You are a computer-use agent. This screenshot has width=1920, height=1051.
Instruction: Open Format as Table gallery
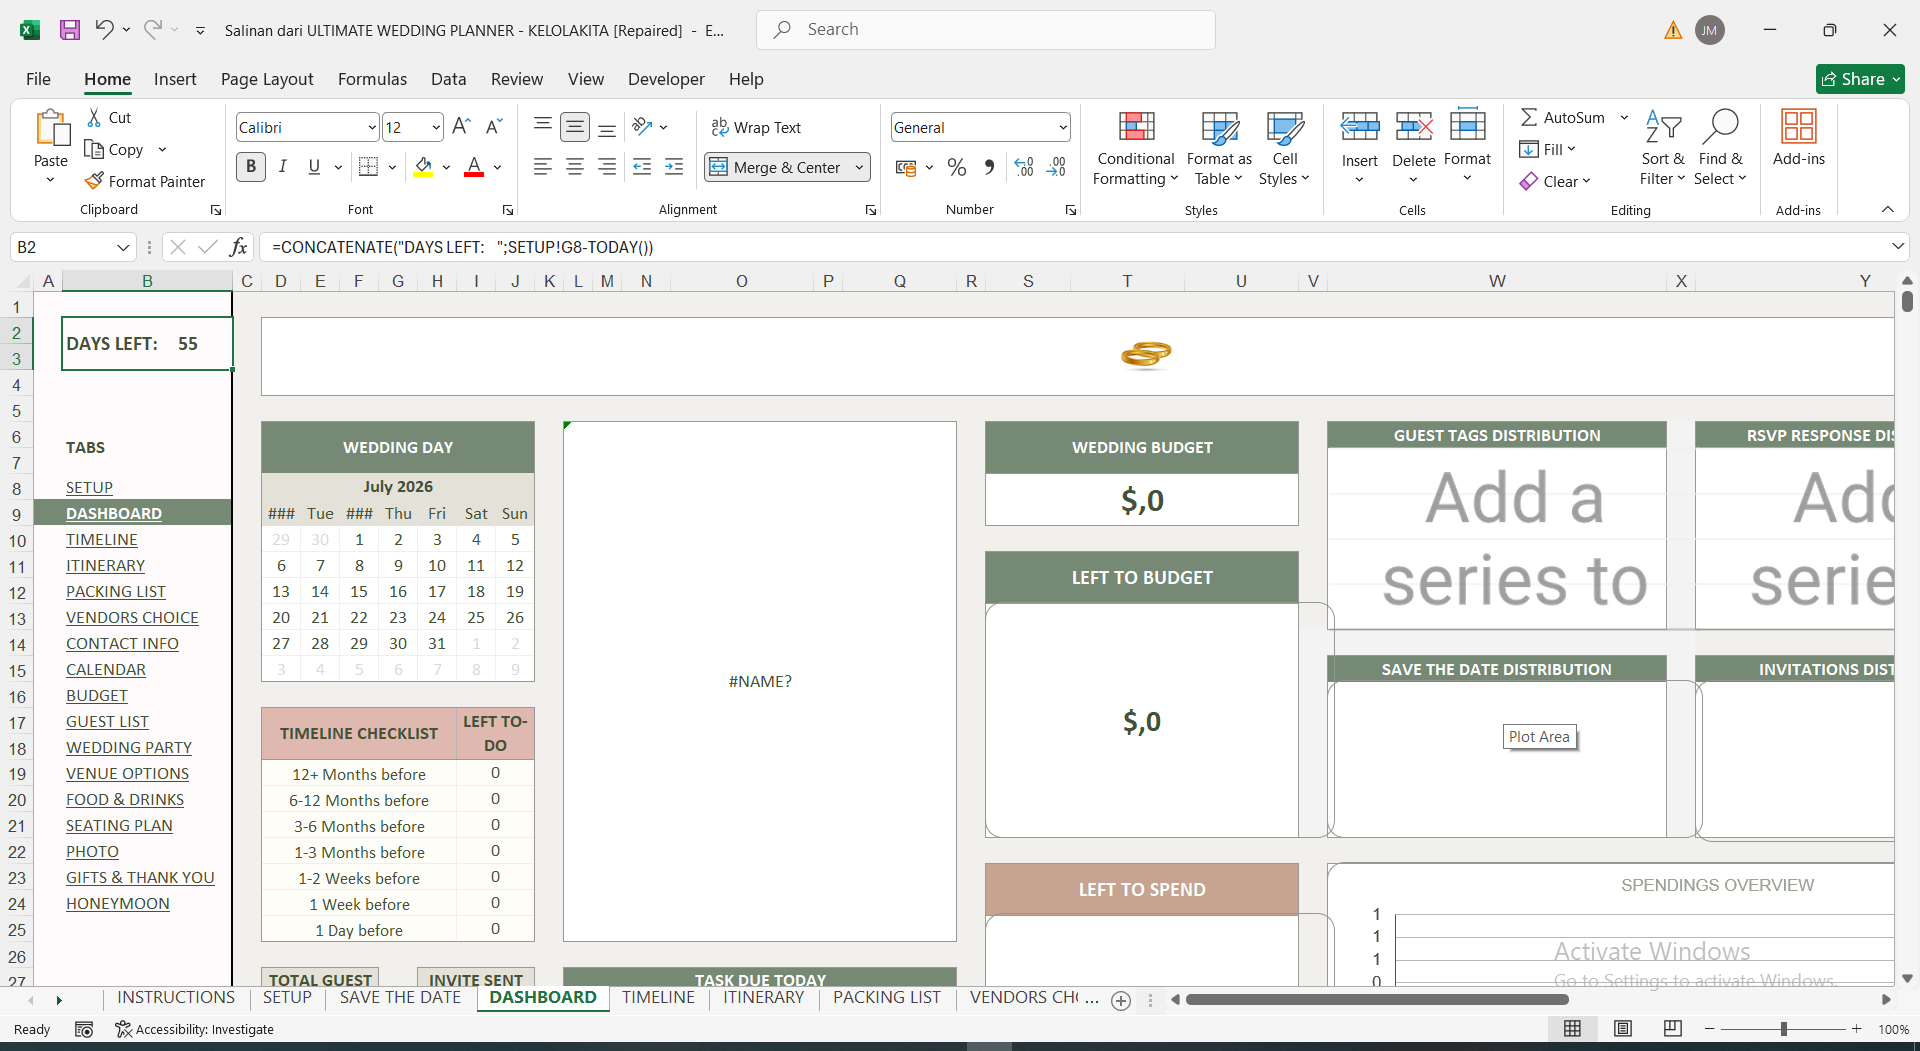1219,148
